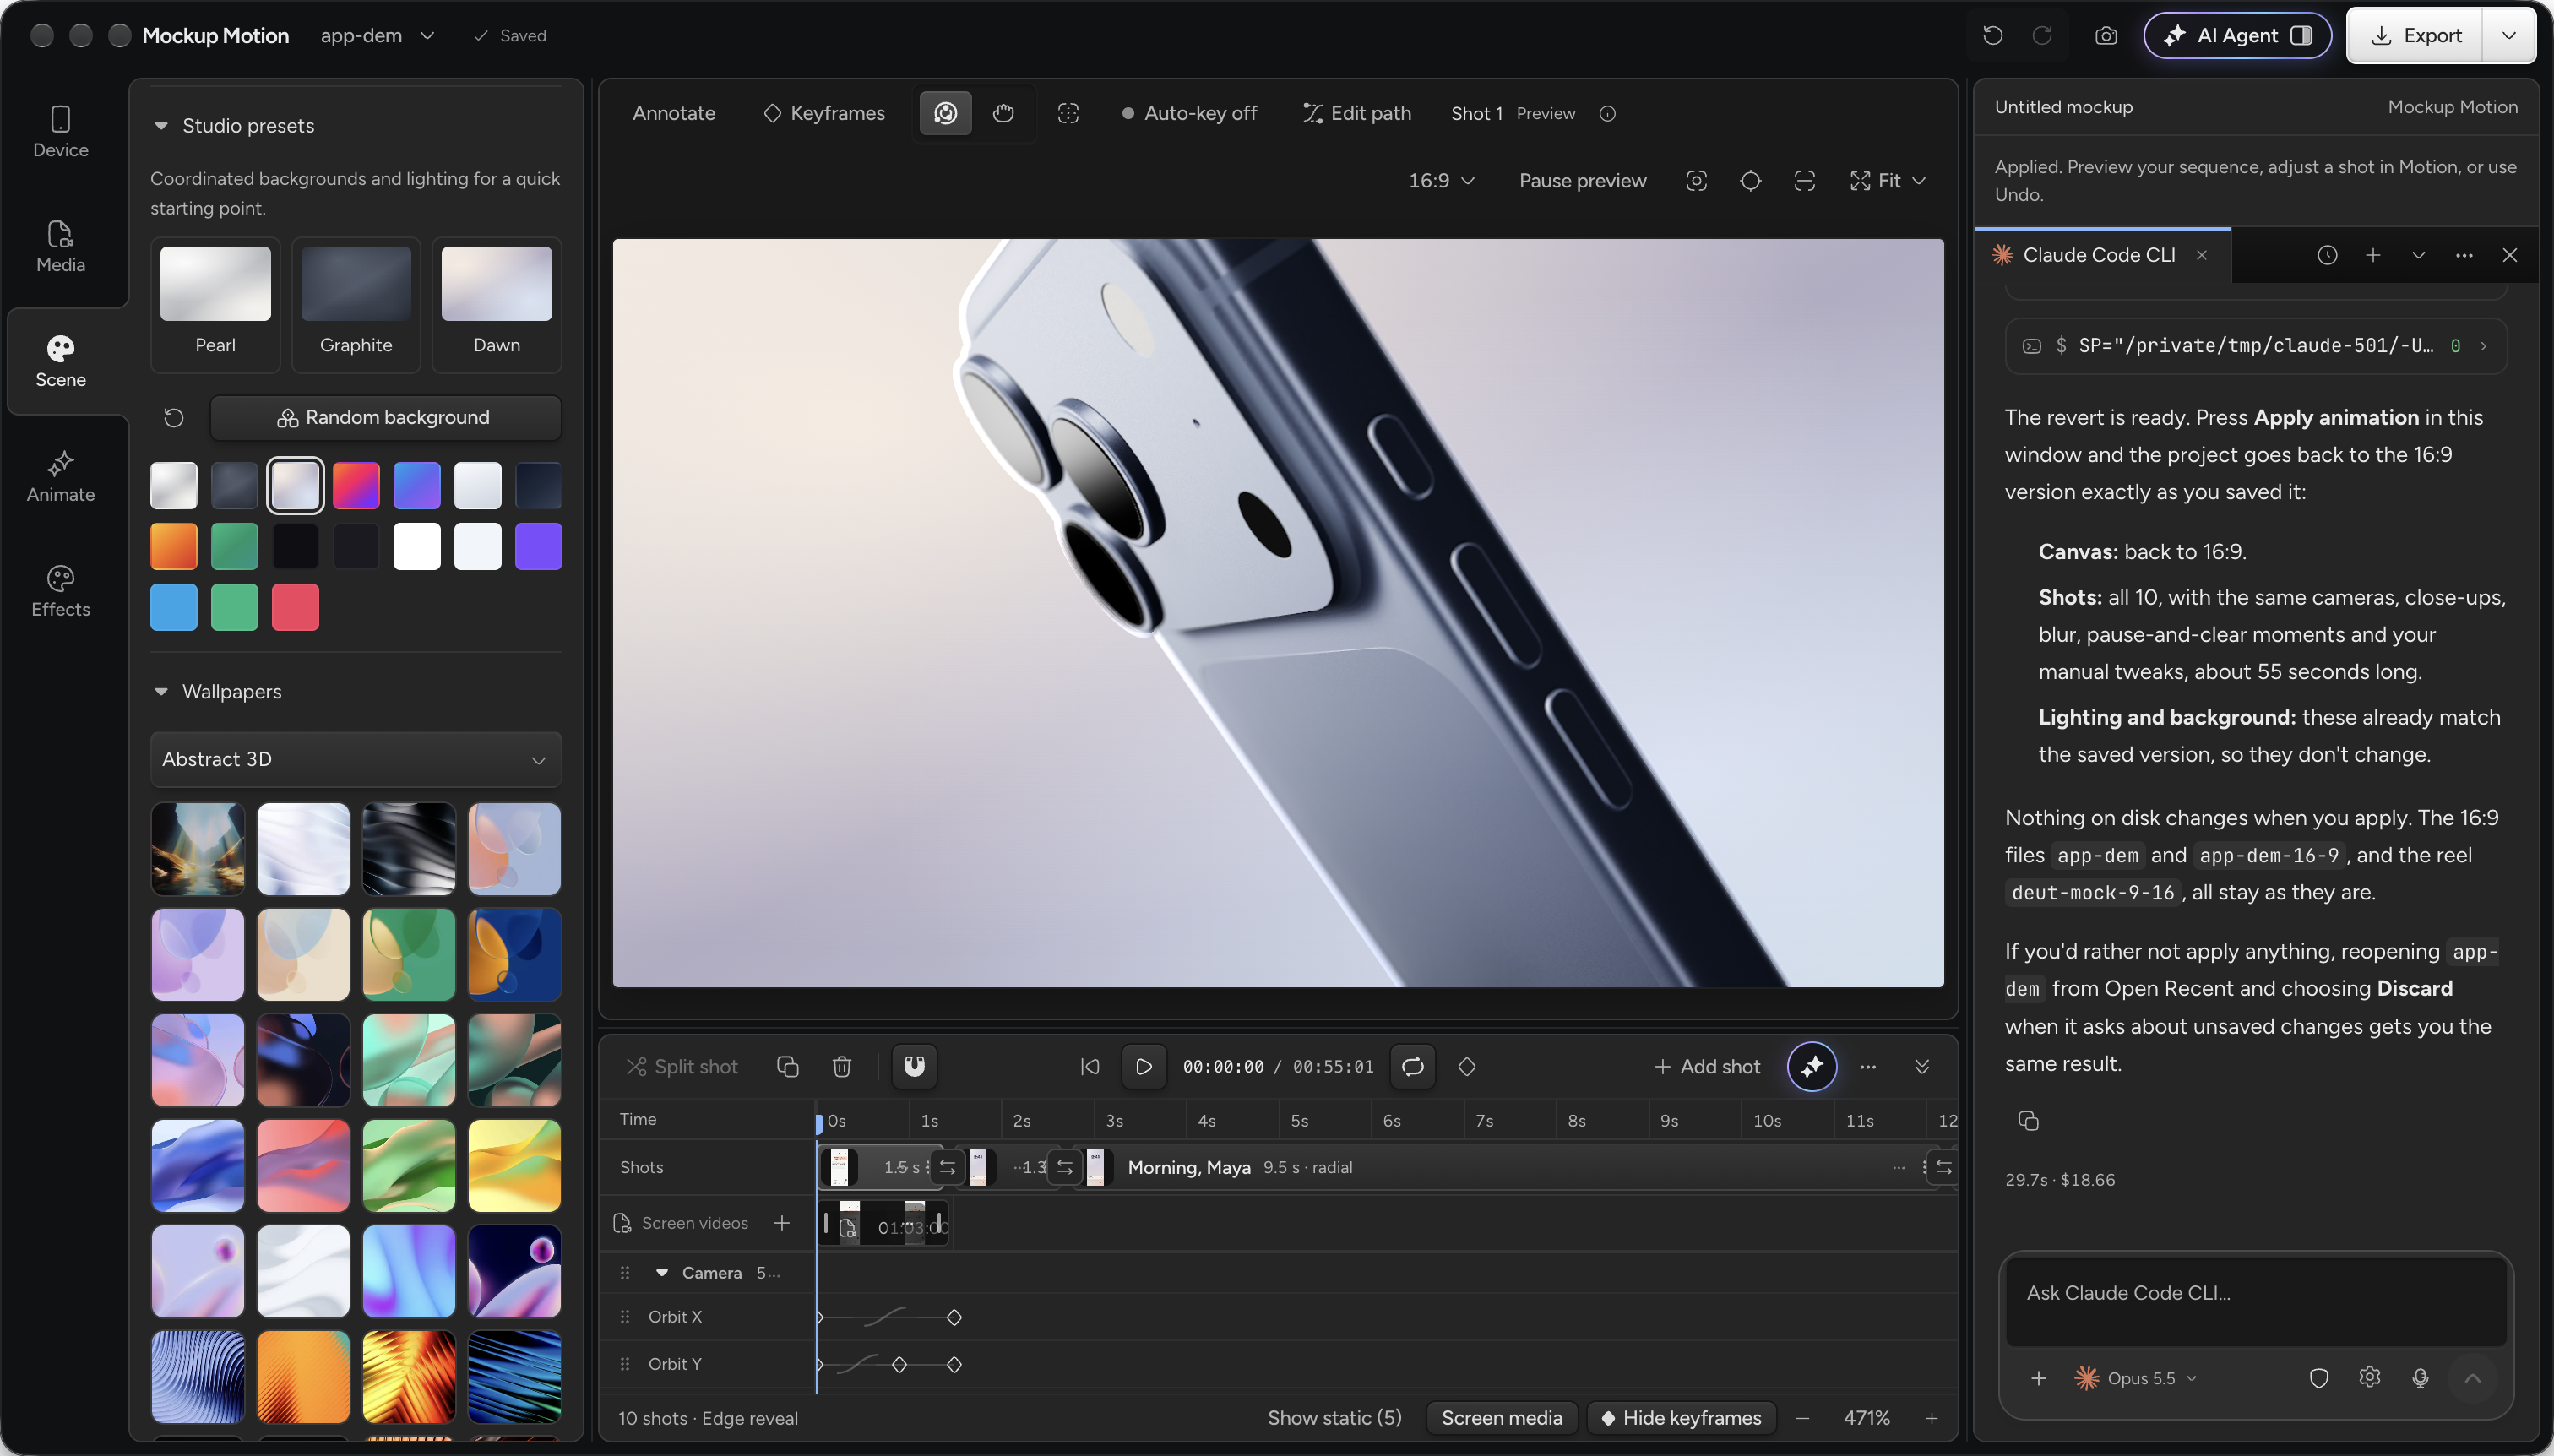
Task: Open the Keyframes tab in toolbar
Action: (x=824, y=113)
